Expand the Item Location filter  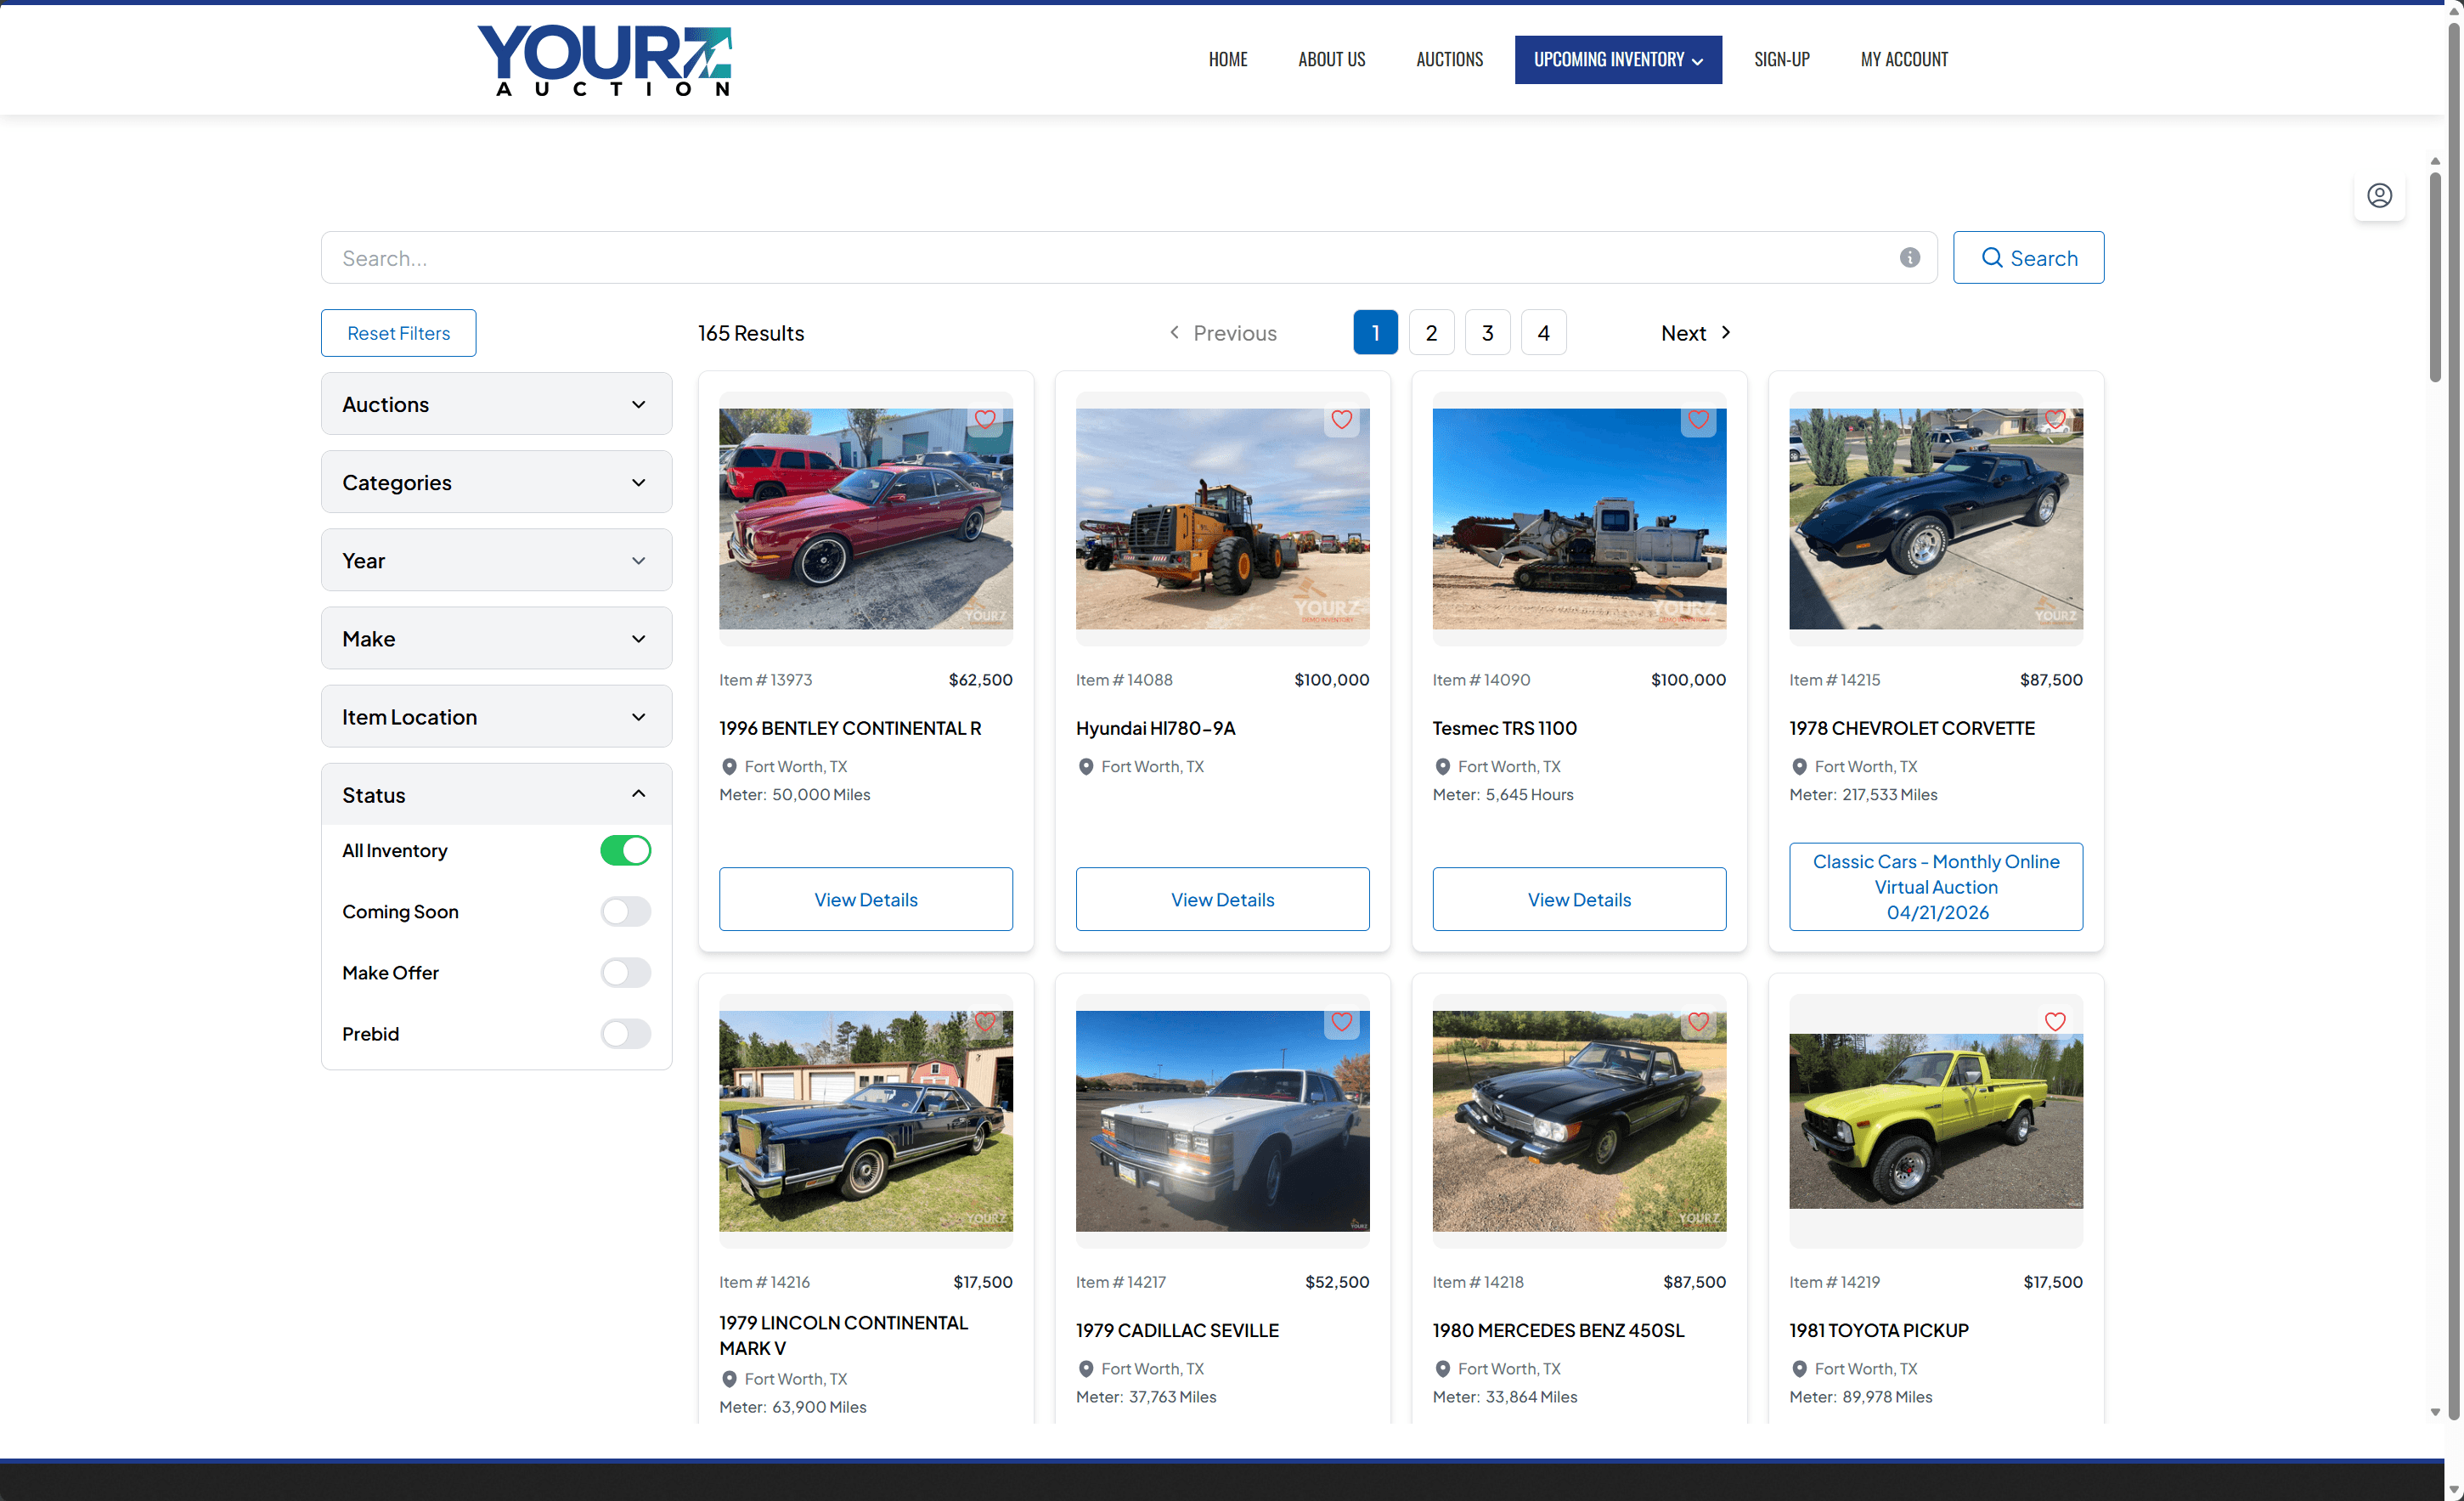pos(496,717)
